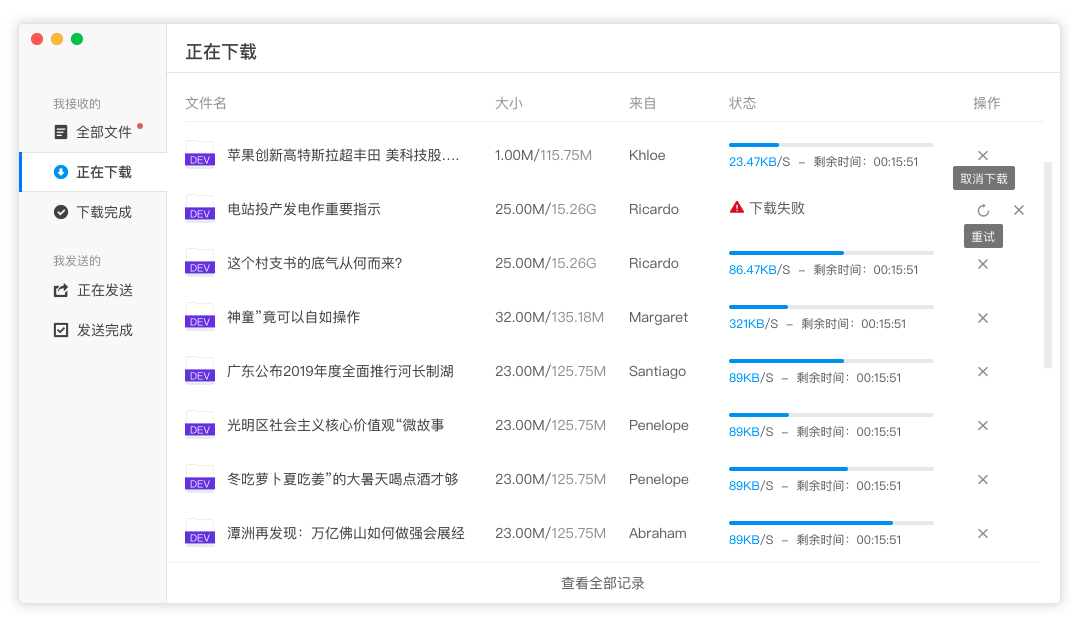Open 全部文件 in the sidebar
Screen dimensions: 1084x624
coord(103,132)
